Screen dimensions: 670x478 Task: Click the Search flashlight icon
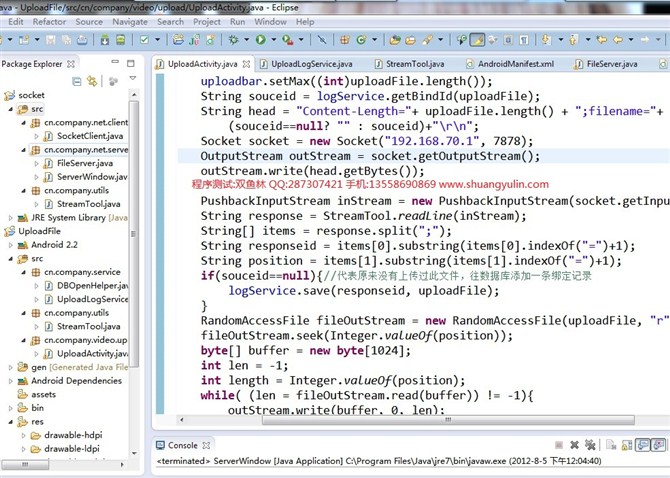point(427,40)
